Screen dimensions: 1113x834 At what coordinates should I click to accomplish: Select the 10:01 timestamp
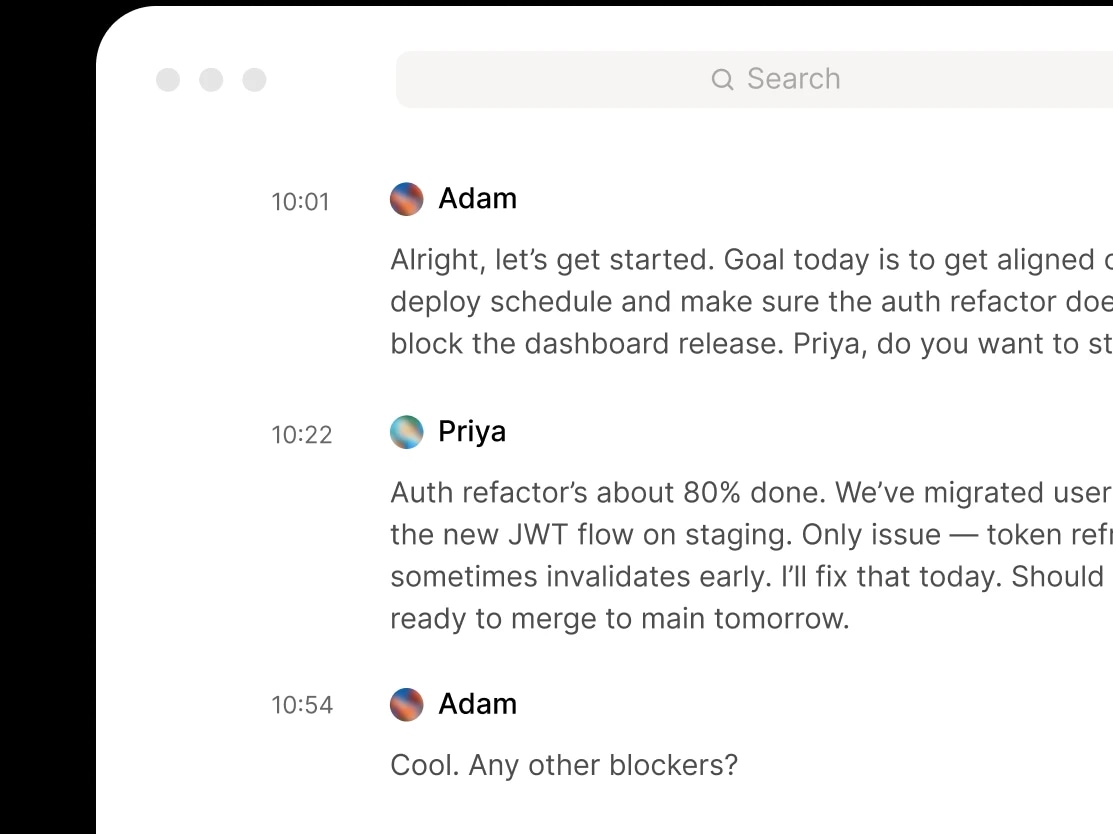(x=301, y=202)
